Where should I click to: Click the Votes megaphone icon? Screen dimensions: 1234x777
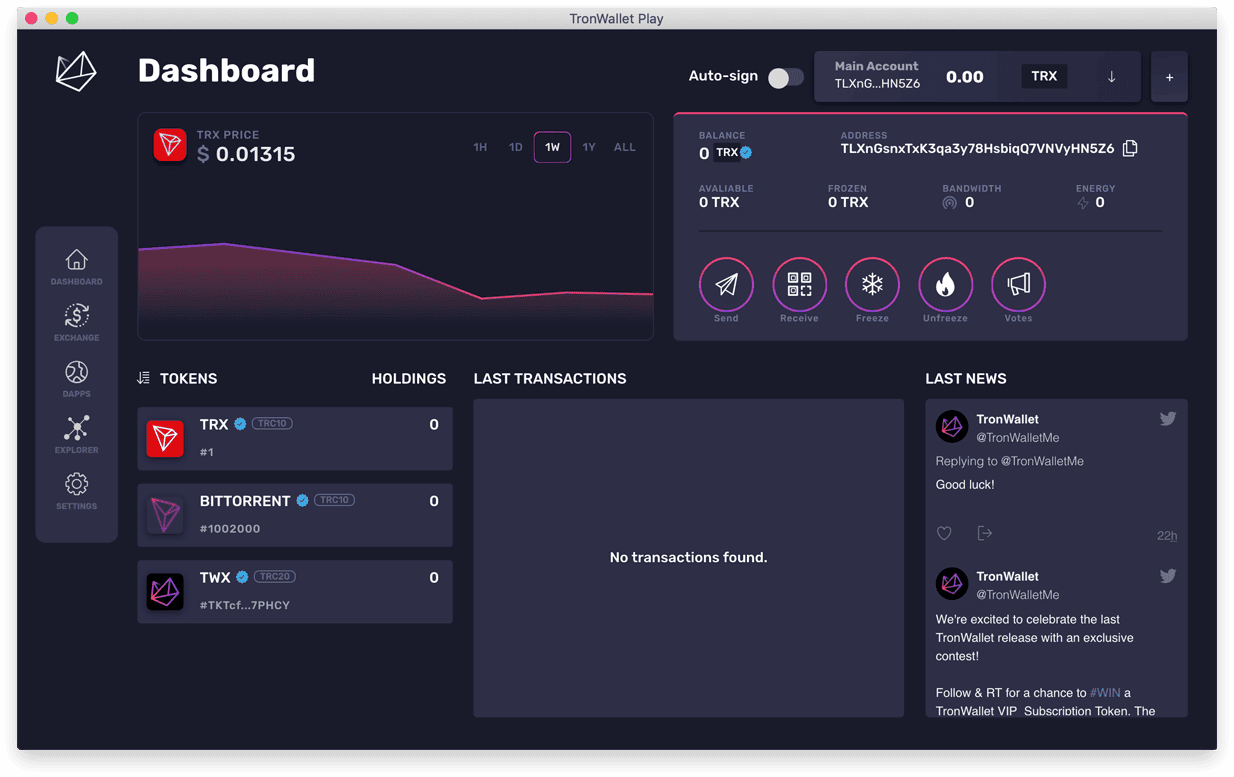(1018, 285)
